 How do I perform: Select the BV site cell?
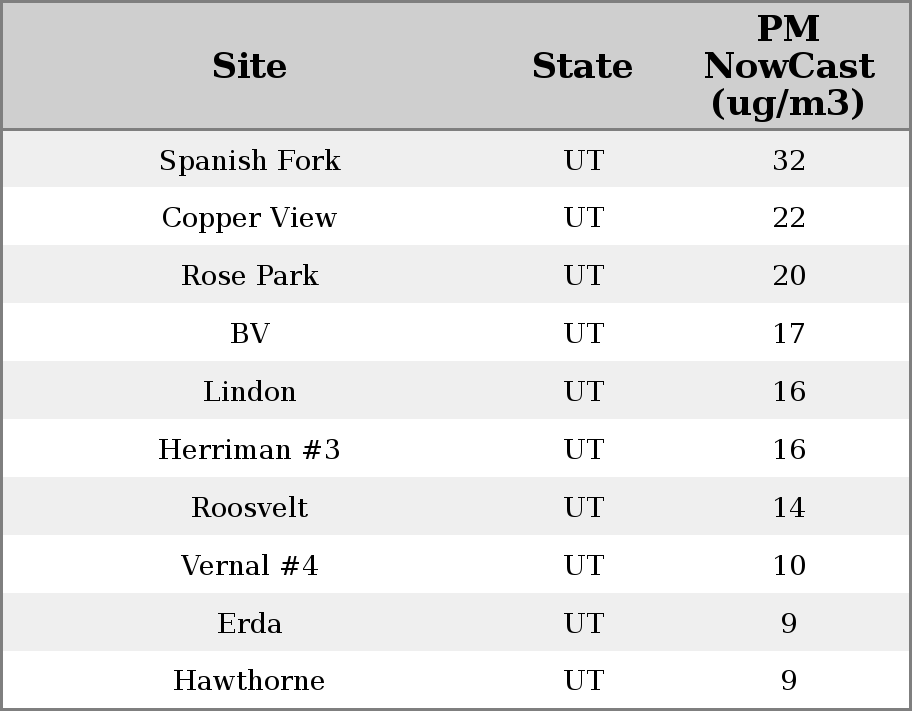[x=249, y=334]
